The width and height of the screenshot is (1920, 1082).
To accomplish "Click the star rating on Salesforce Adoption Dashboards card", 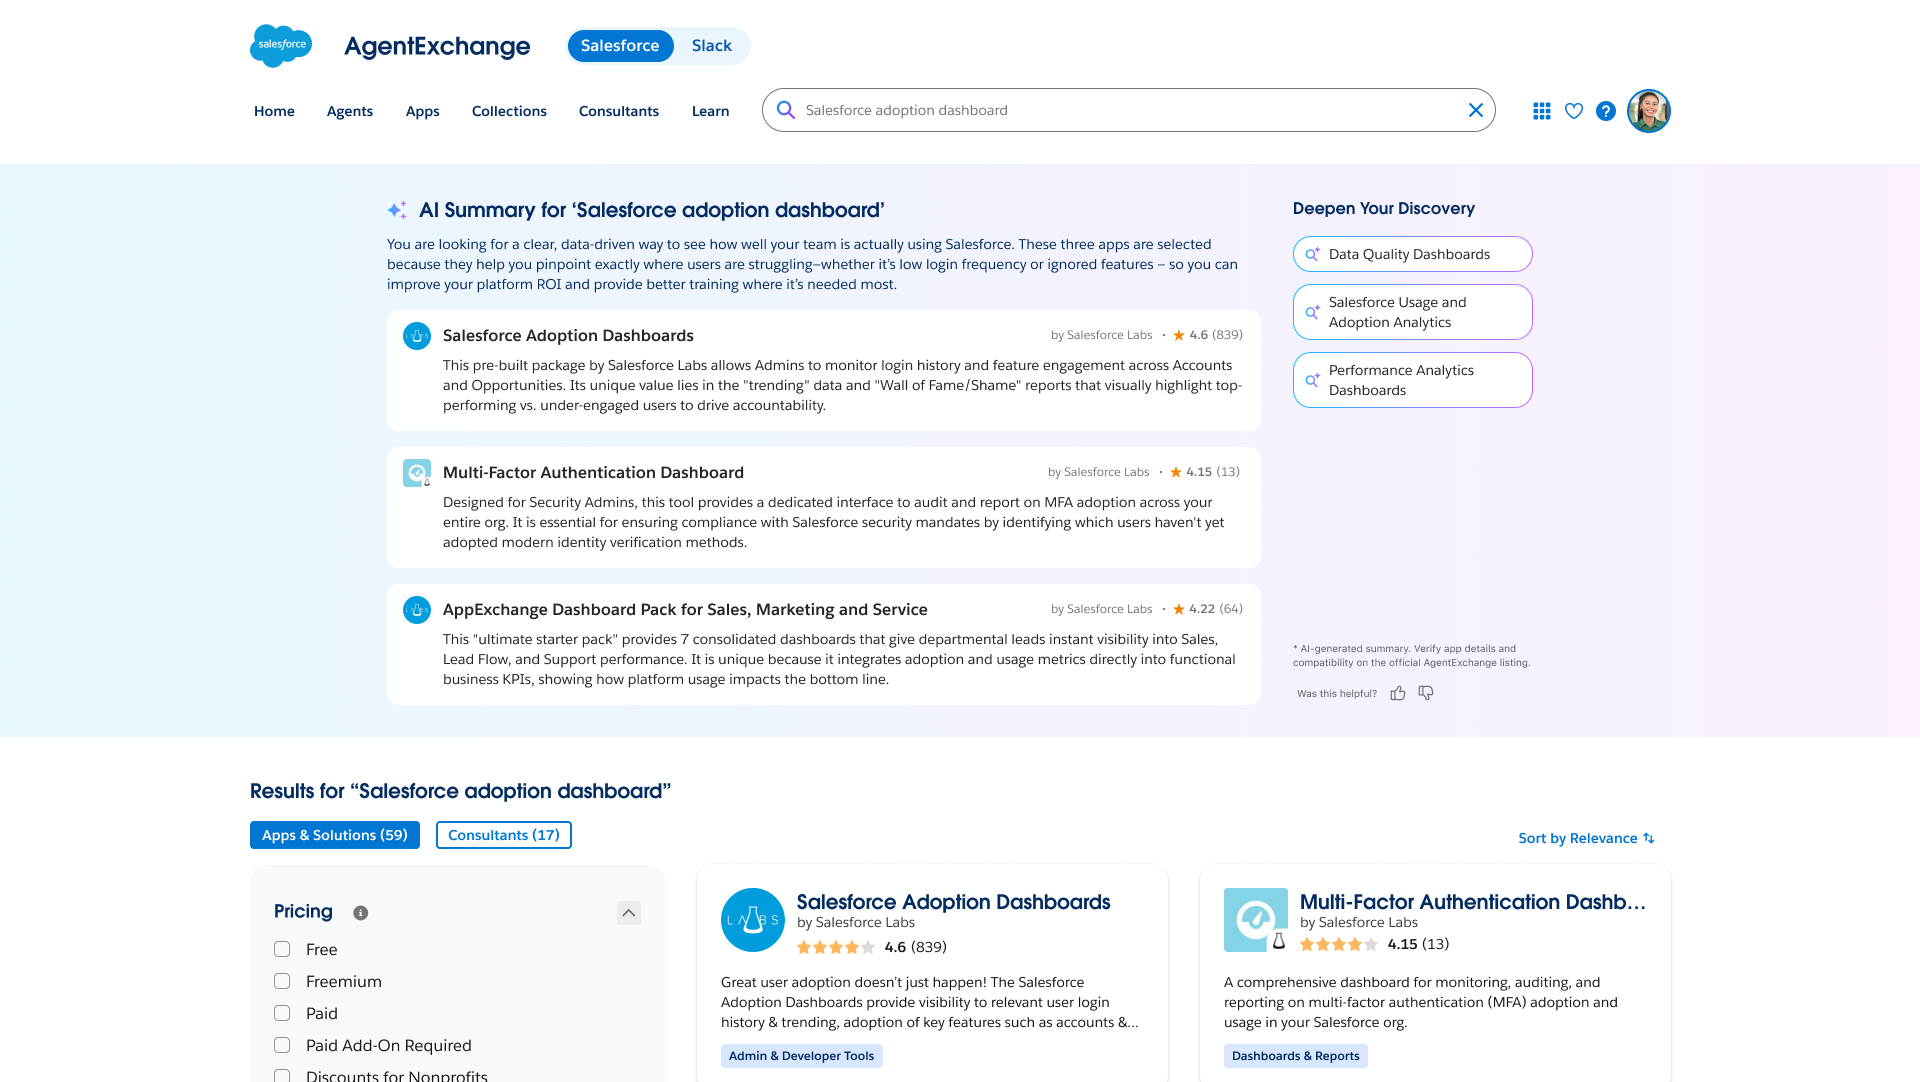I will tap(836, 947).
